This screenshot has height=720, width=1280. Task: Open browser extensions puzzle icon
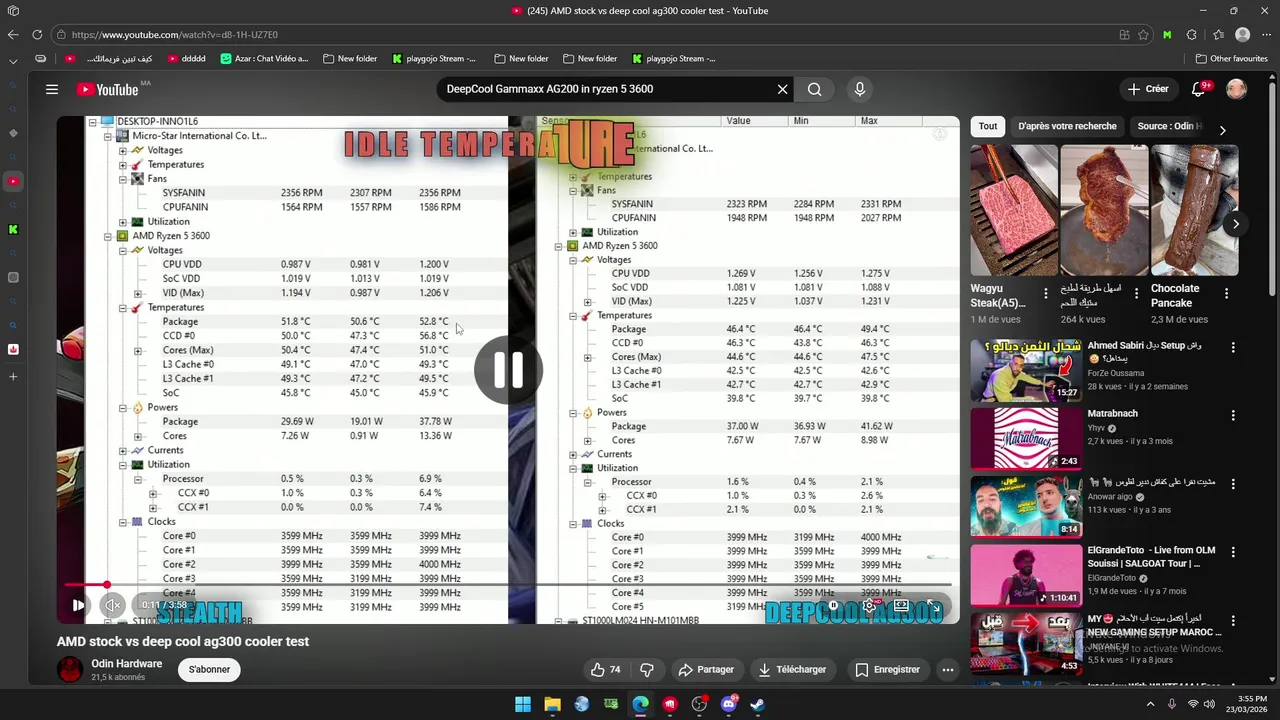click(x=1191, y=34)
